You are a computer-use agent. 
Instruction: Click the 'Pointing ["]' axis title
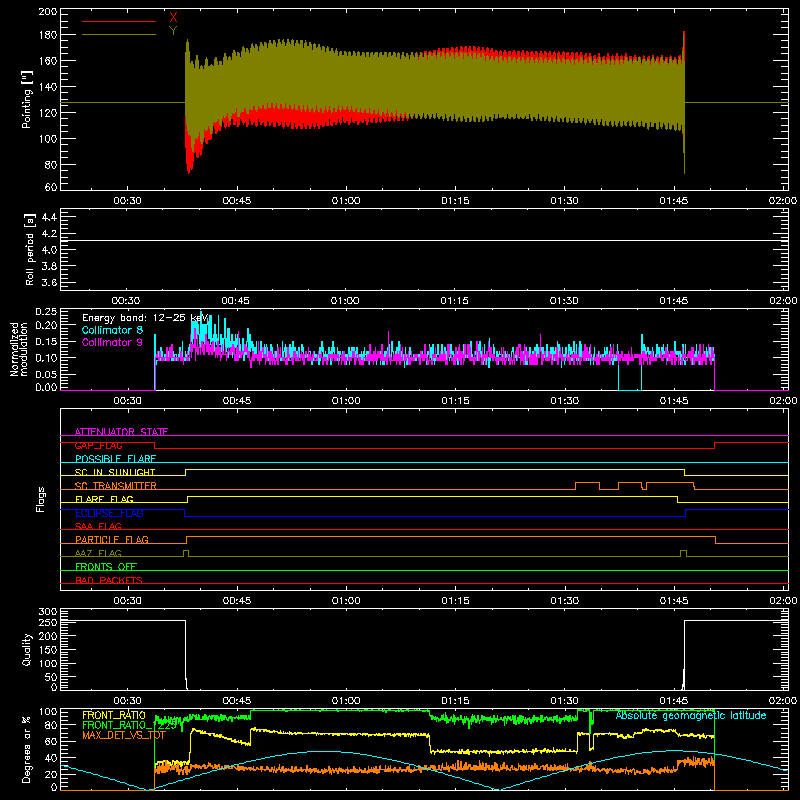tap(27, 99)
